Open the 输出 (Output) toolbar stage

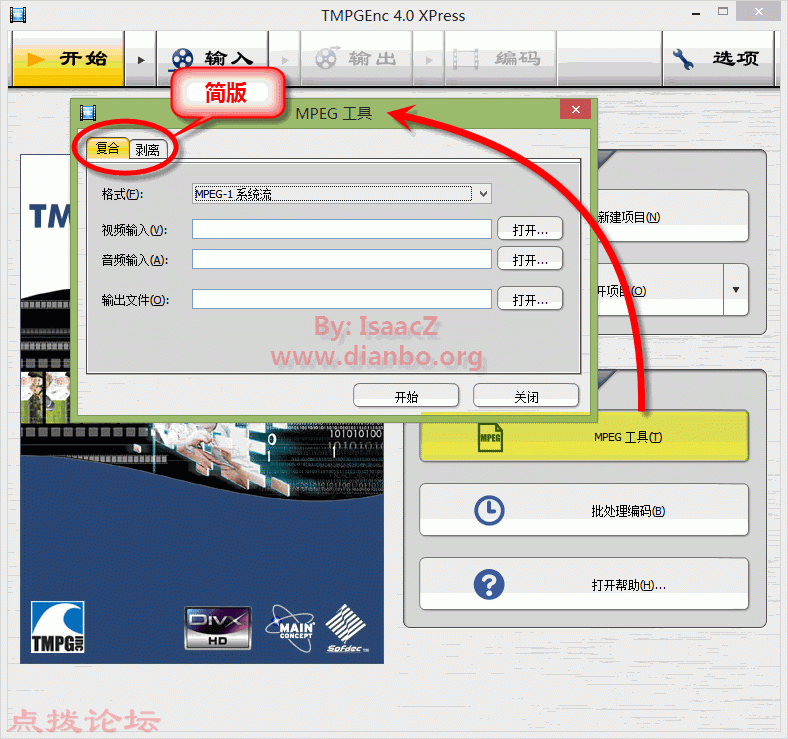point(356,58)
